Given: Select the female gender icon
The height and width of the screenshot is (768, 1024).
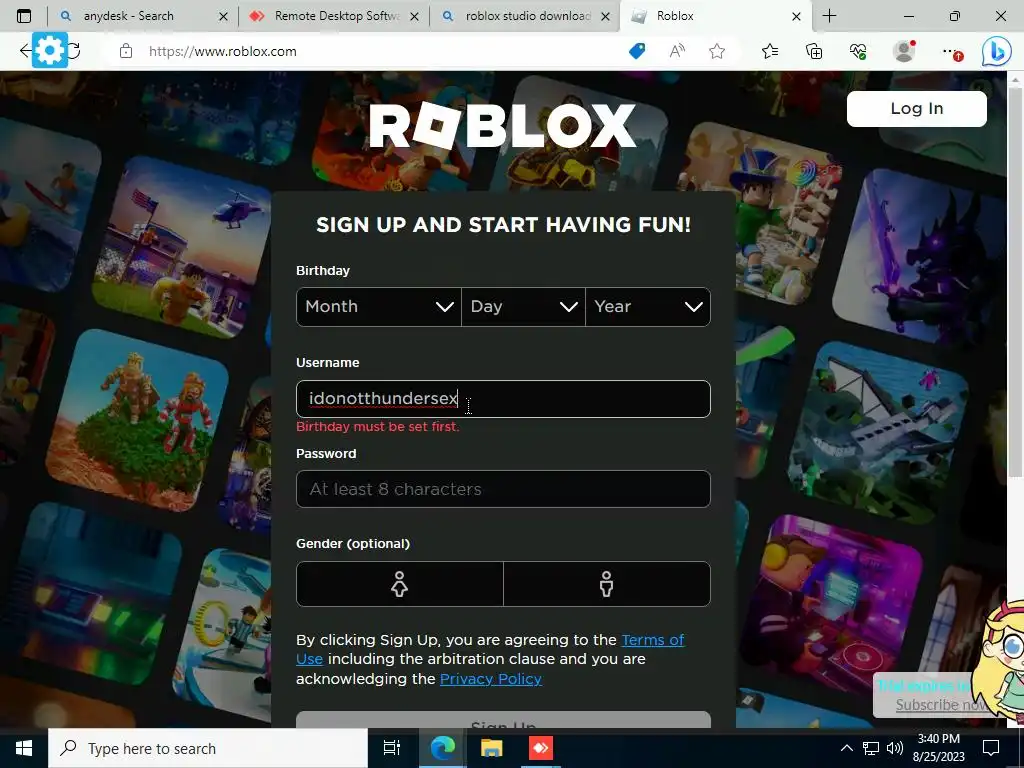Looking at the screenshot, I should pos(400,584).
